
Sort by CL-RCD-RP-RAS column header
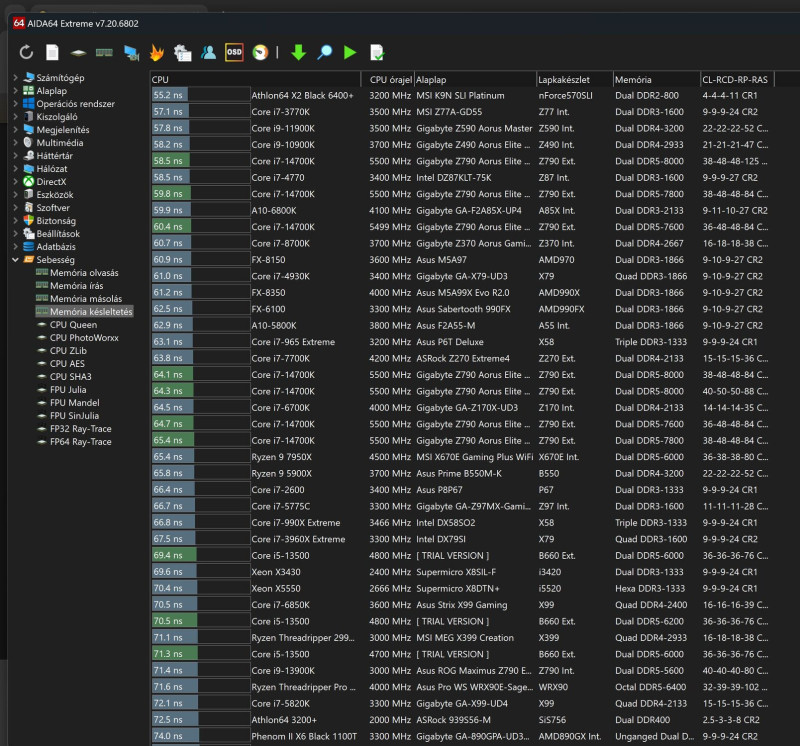coord(737,80)
